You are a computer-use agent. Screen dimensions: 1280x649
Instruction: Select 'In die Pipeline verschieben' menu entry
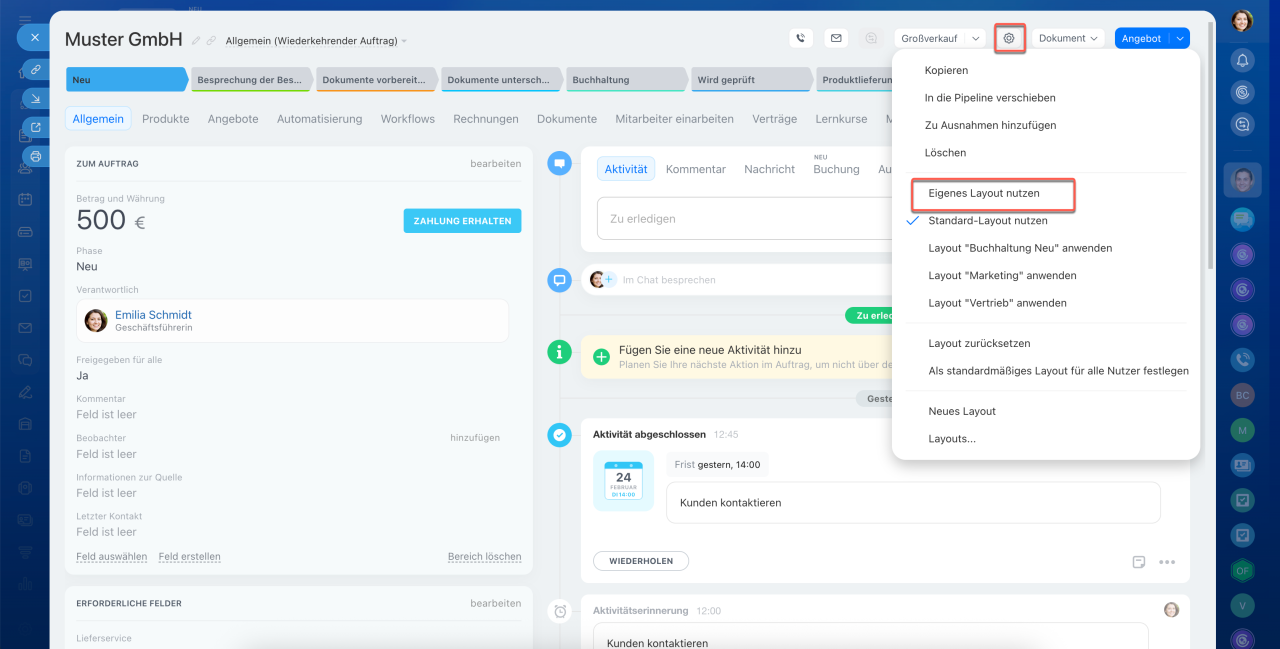coord(989,98)
